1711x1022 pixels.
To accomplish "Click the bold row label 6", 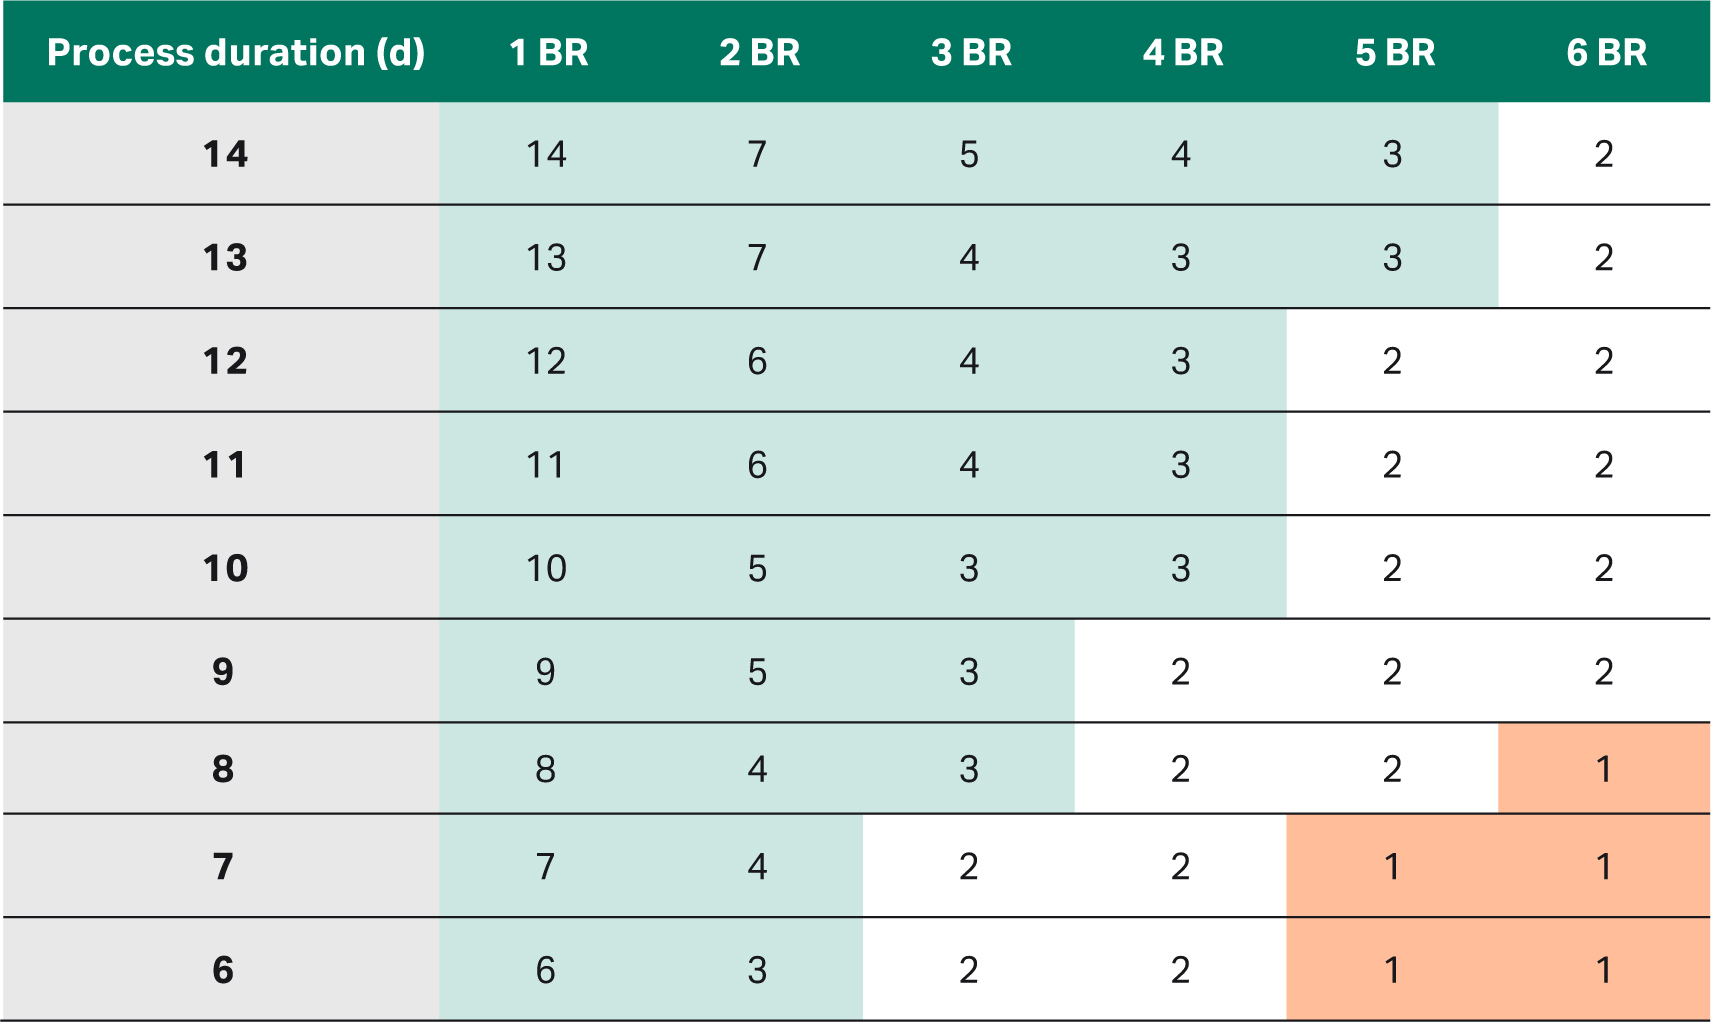I will pyautogui.click(x=223, y=970).
